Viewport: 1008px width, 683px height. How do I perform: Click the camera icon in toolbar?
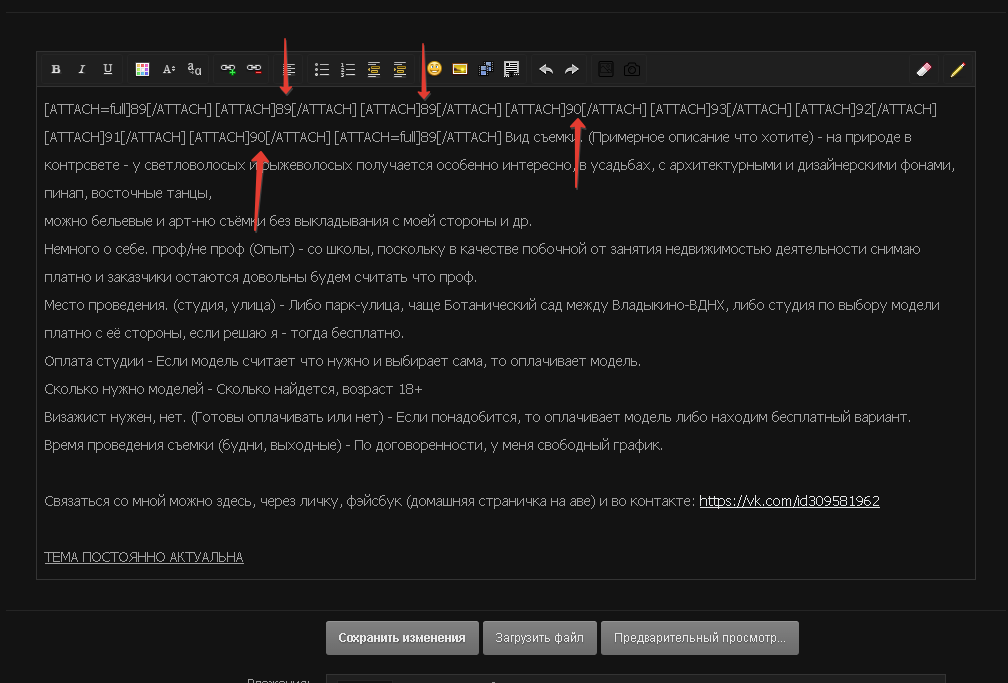pyautogui.click(x=632, y=69)
